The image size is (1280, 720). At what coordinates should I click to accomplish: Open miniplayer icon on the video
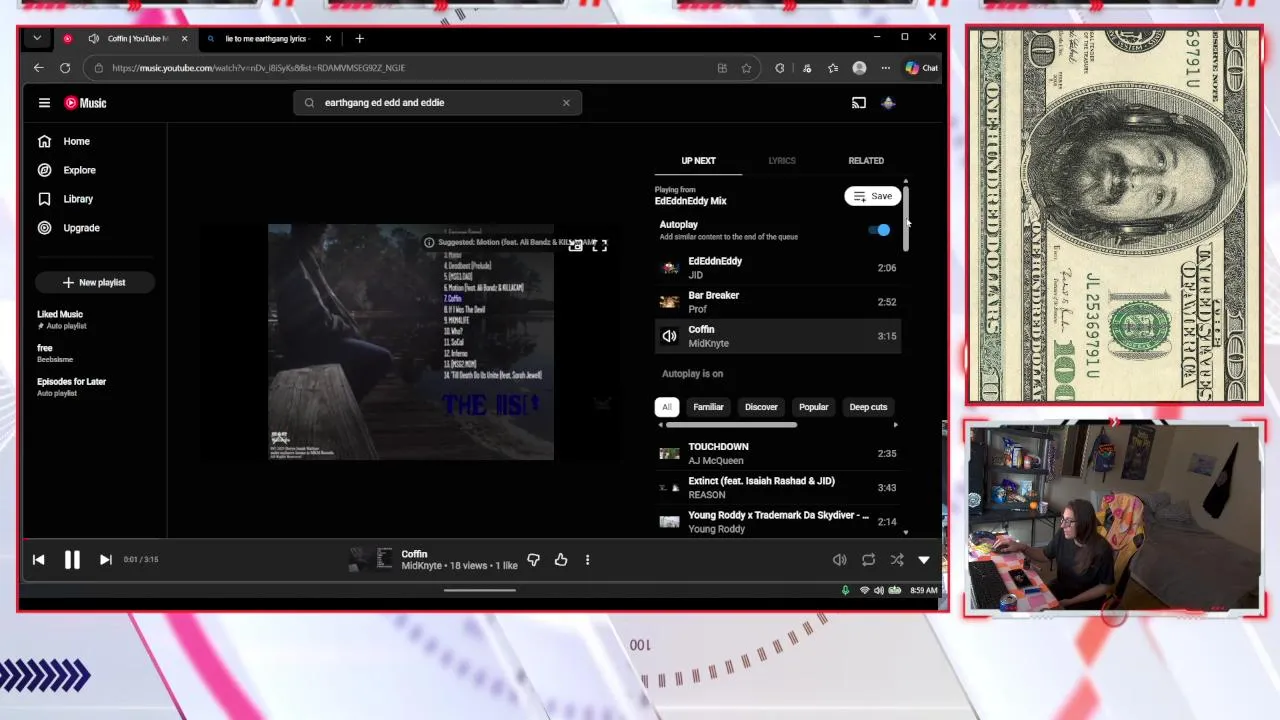(575, 245)
